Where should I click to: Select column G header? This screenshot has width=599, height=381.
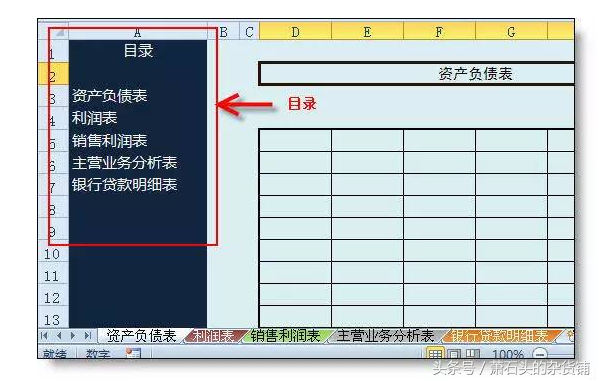511,32
